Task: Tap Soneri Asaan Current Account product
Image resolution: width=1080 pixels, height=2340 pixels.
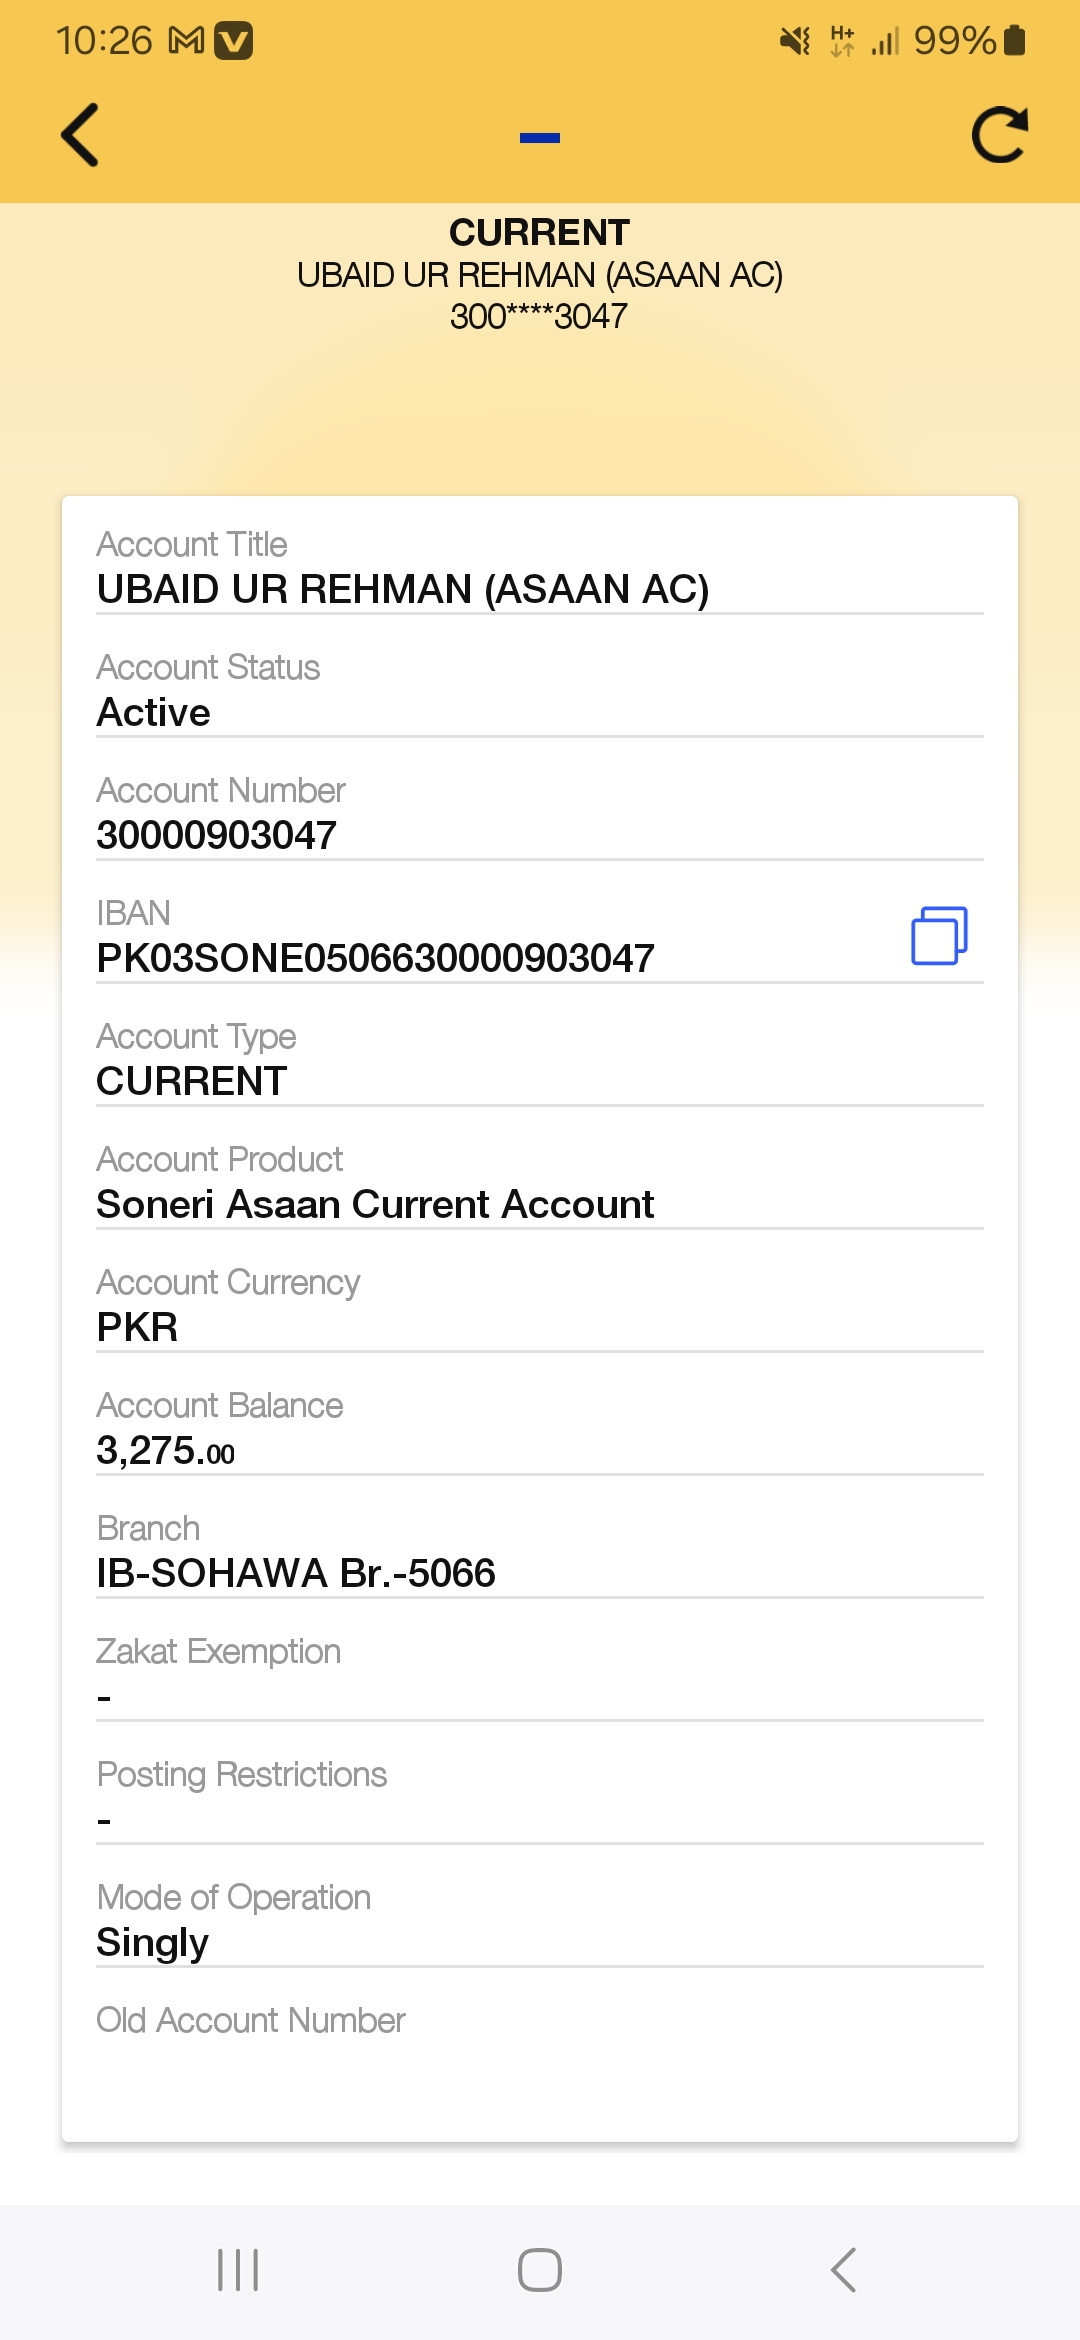Action: click(375, 1204)
